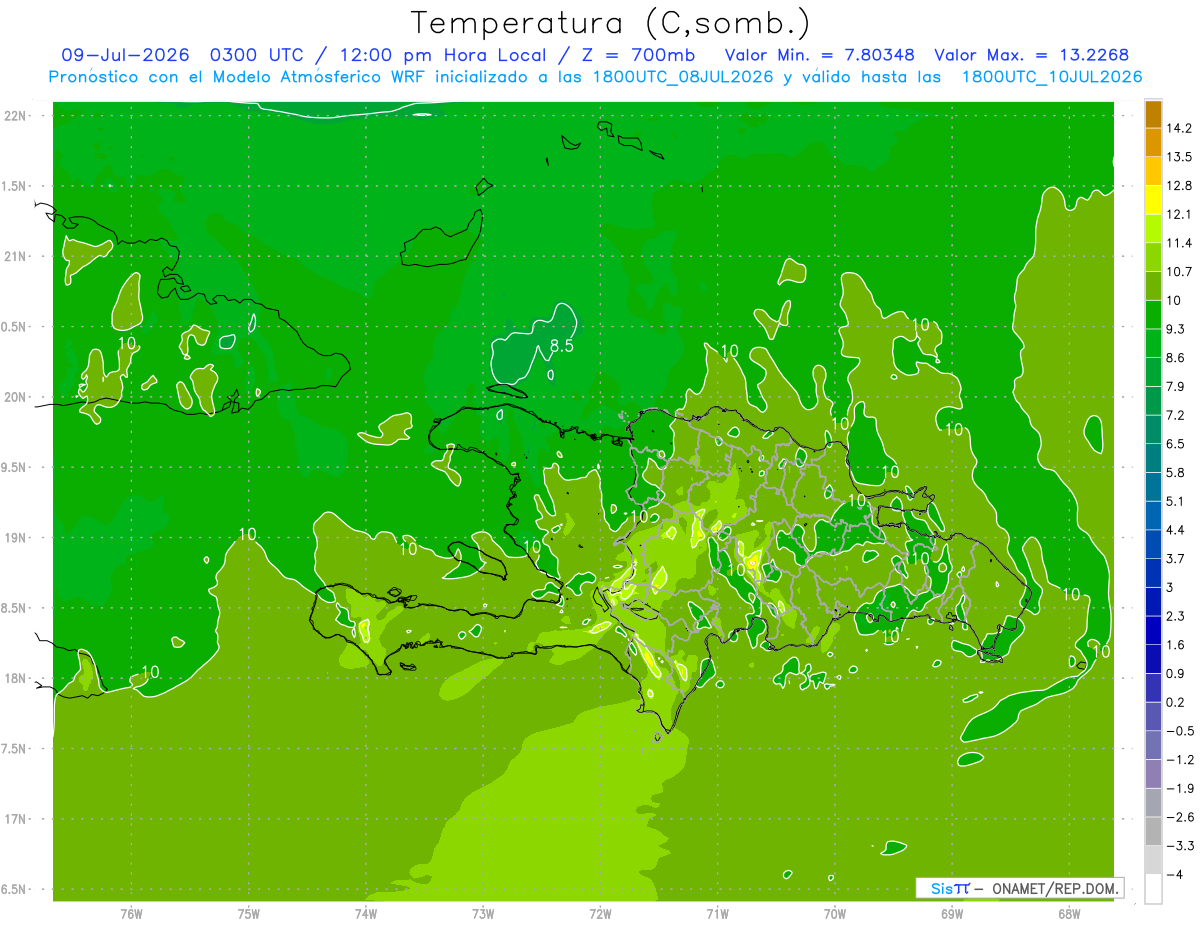1200x927 pixels.
Task: Click the "1.6" colorbar value
Action: pos(1175,645)
